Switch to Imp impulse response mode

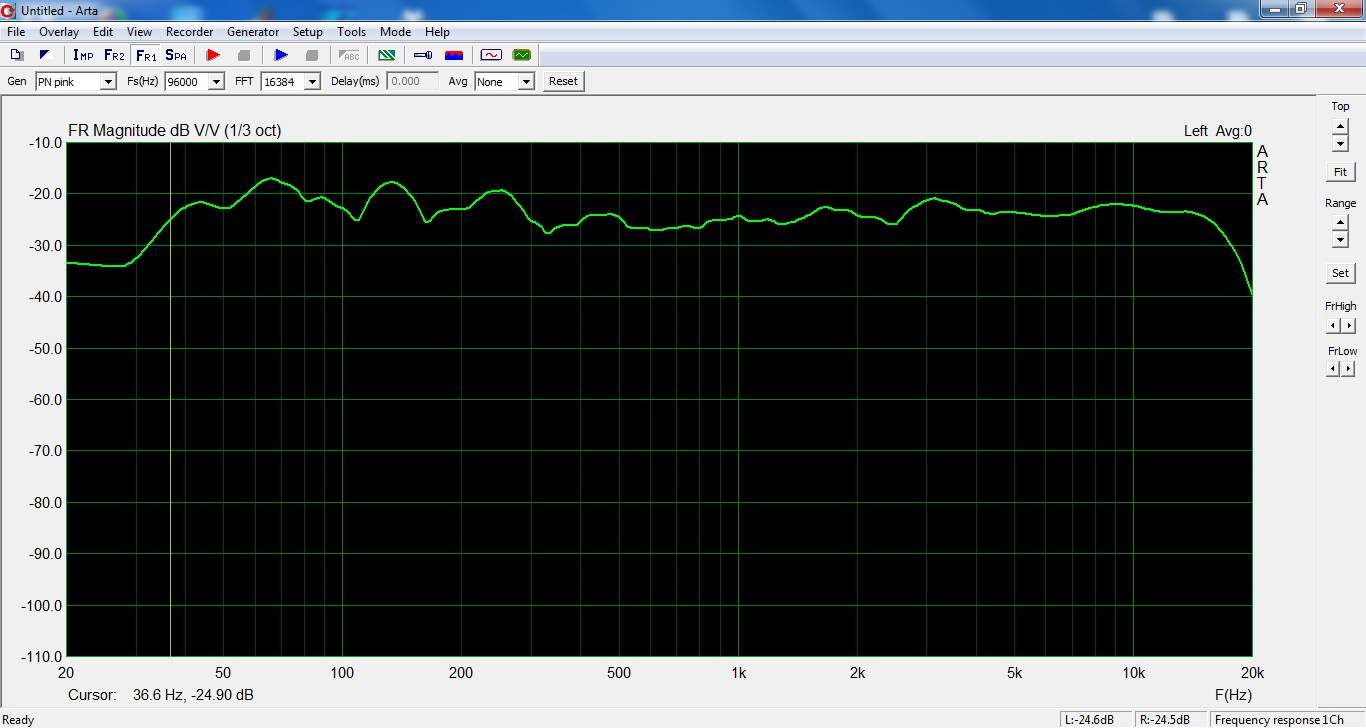83,55
